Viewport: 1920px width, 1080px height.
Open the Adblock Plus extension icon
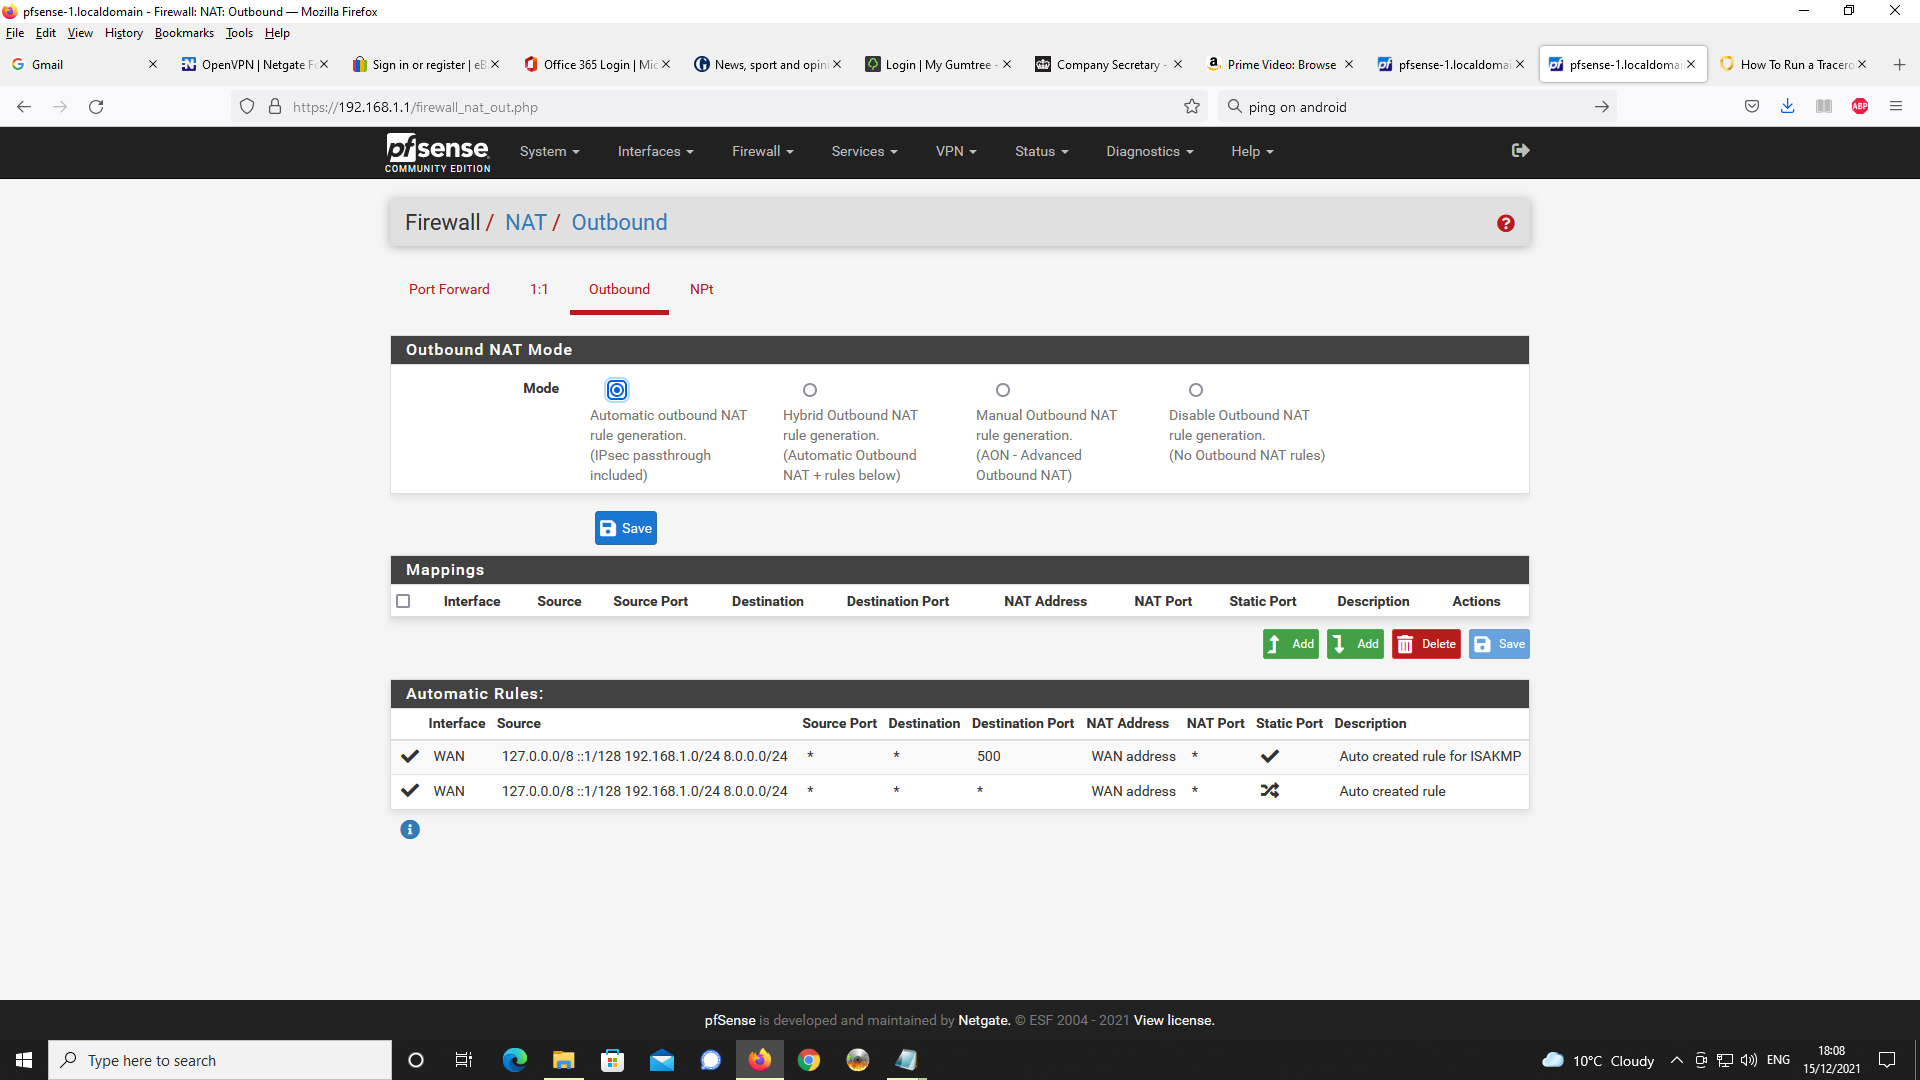point(1860,107)
